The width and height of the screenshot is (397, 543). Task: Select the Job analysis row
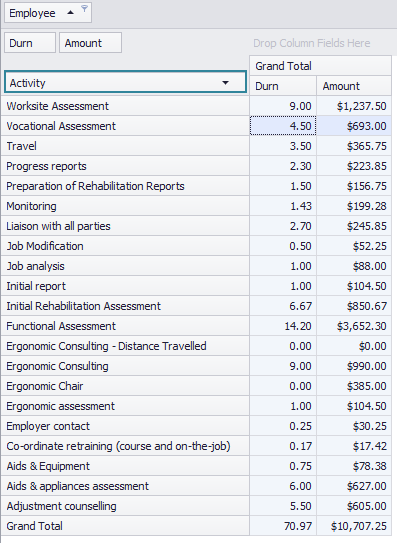pyautogui.click(x=125, y=266)
